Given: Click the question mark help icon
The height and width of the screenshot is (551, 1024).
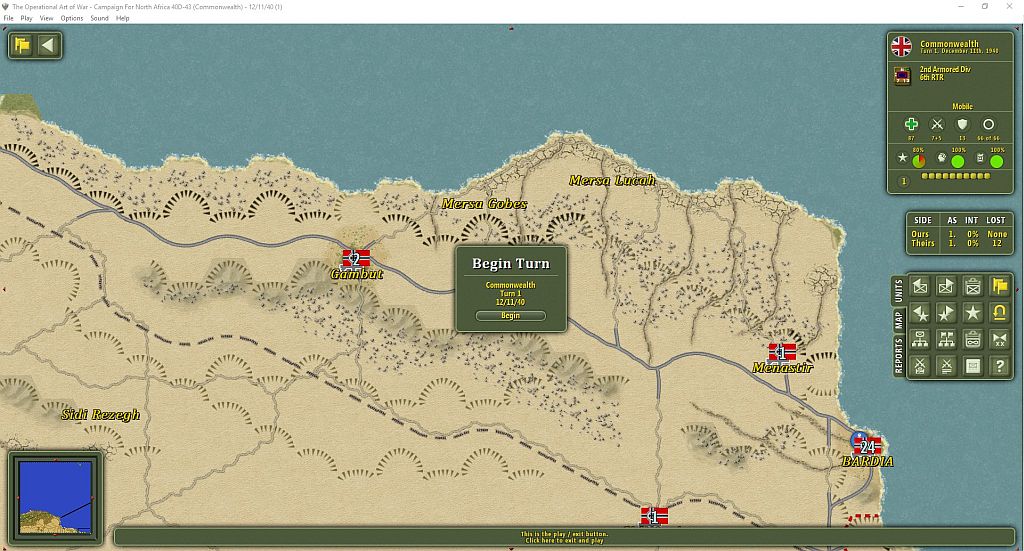Looking at the screenshot, I should [x=999, y=366].
